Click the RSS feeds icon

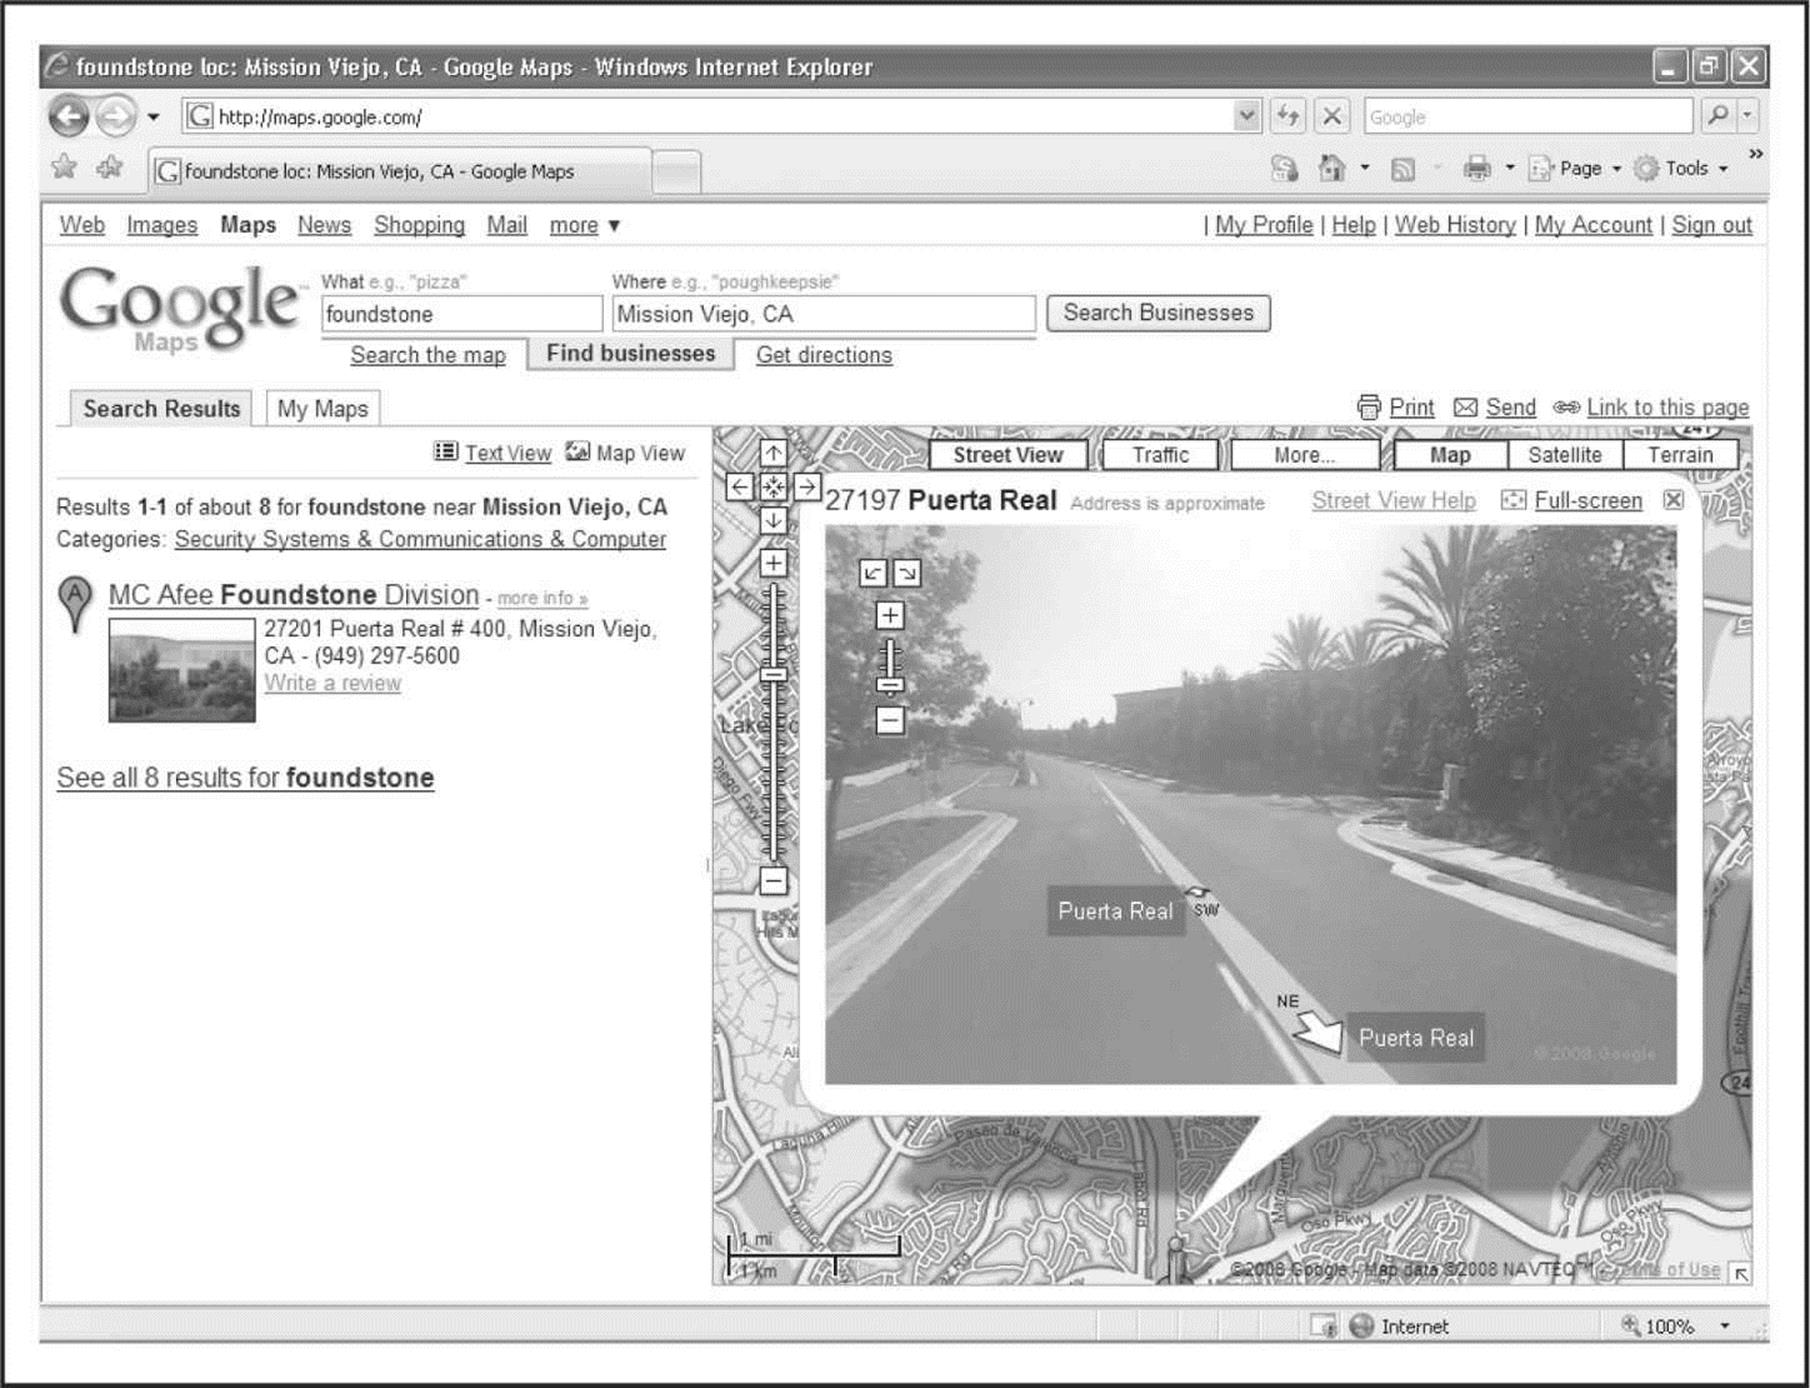pyautogui.click(x=1403, y=169)
